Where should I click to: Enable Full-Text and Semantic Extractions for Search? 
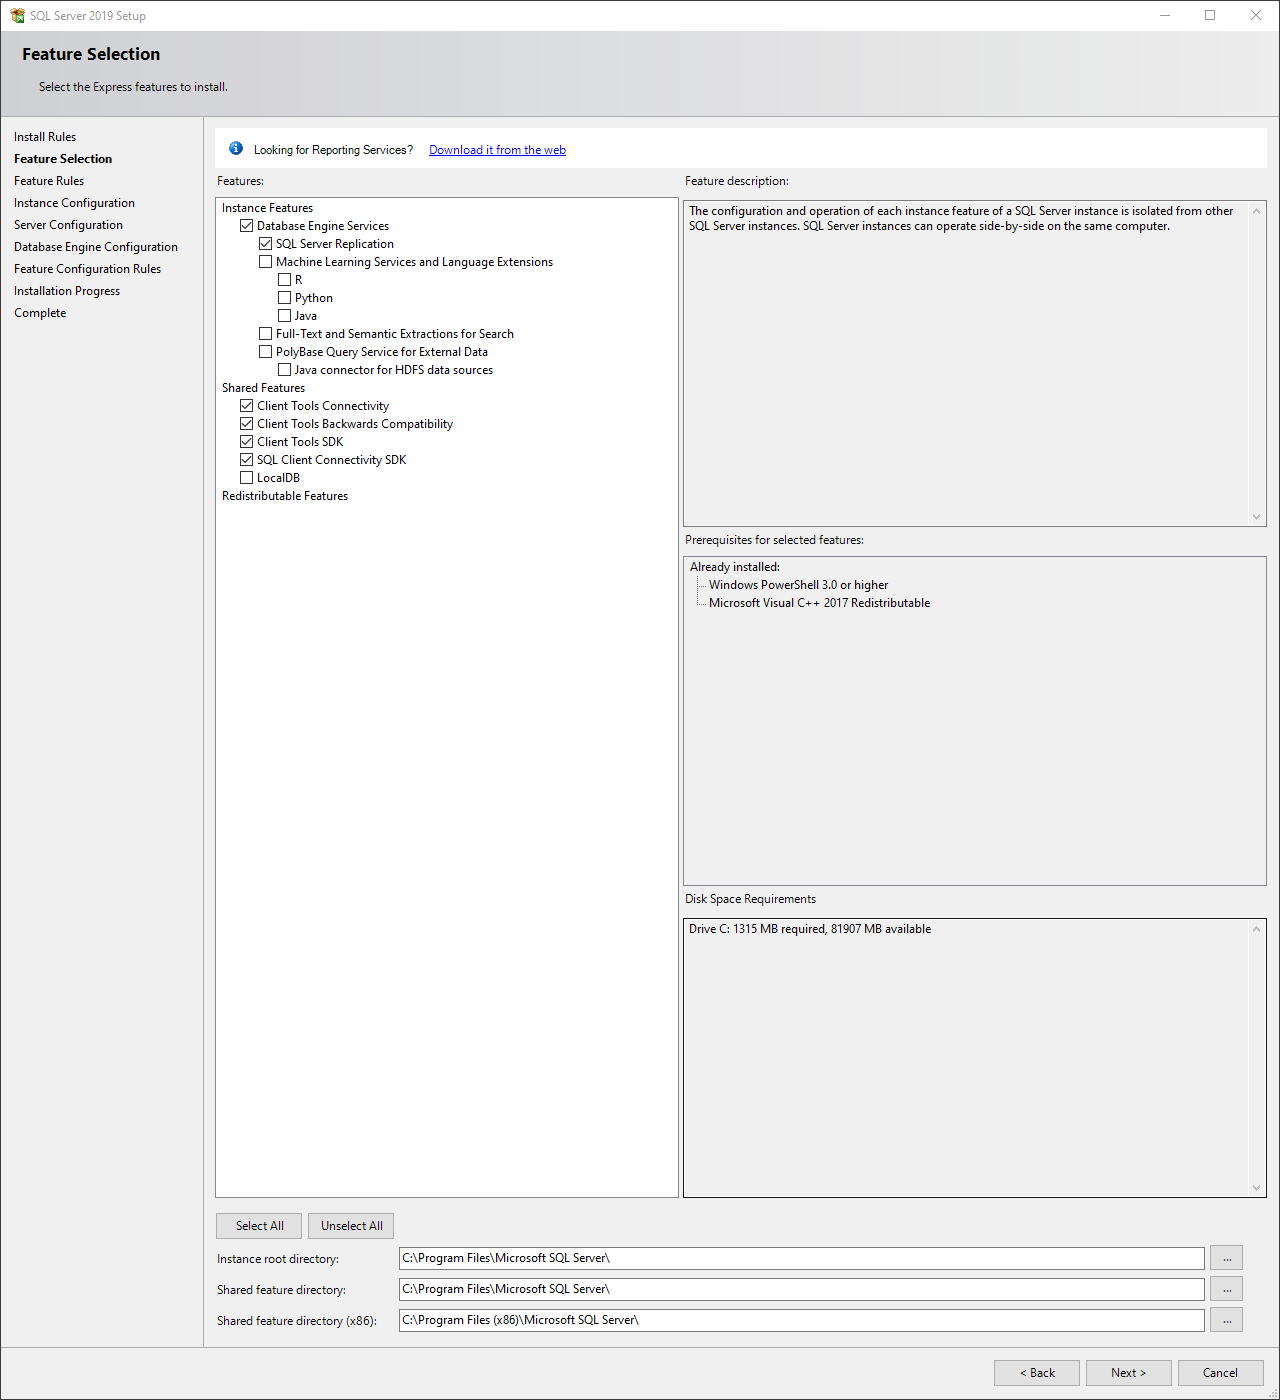click(x=265, y=334)
